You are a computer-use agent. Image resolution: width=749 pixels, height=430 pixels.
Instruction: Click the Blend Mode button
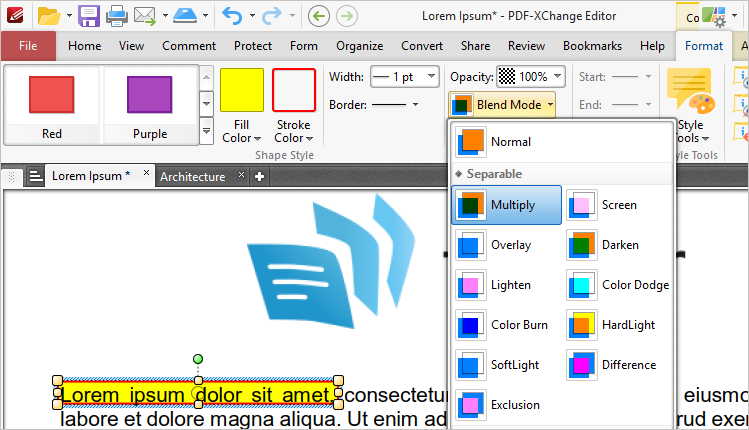click(510, 105)
